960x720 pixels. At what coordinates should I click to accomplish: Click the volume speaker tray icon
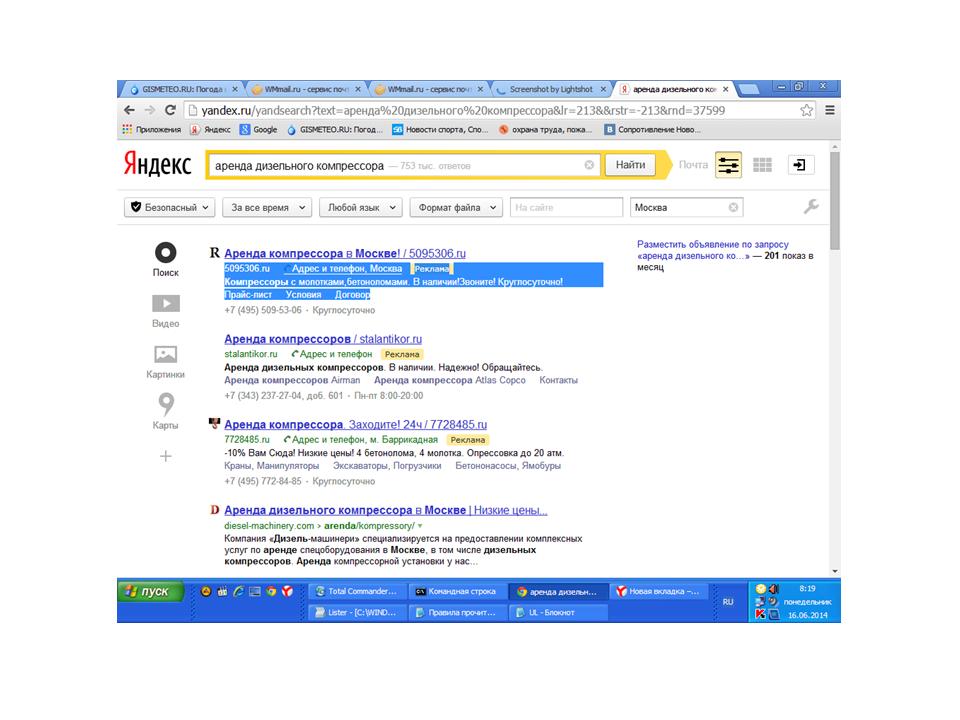click(x=773, y=588)
